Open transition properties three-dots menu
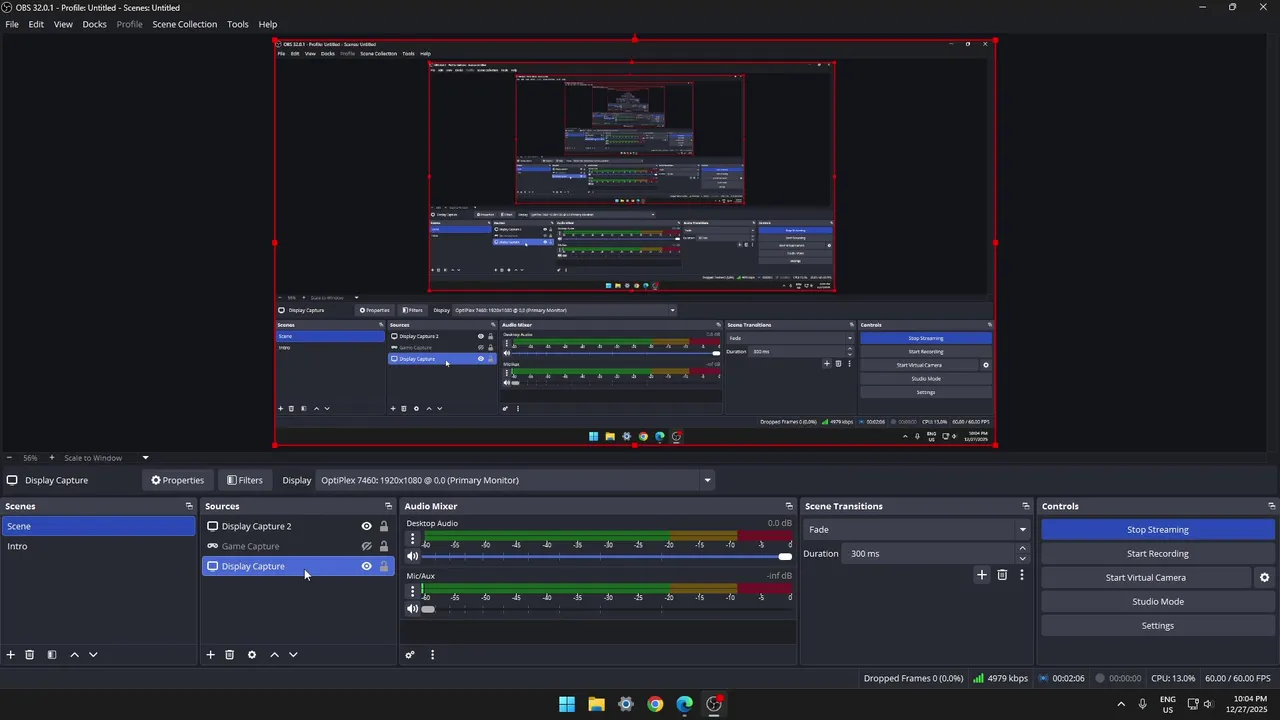This screenshot has height=720, width=1280. [x=1021, y=575]
